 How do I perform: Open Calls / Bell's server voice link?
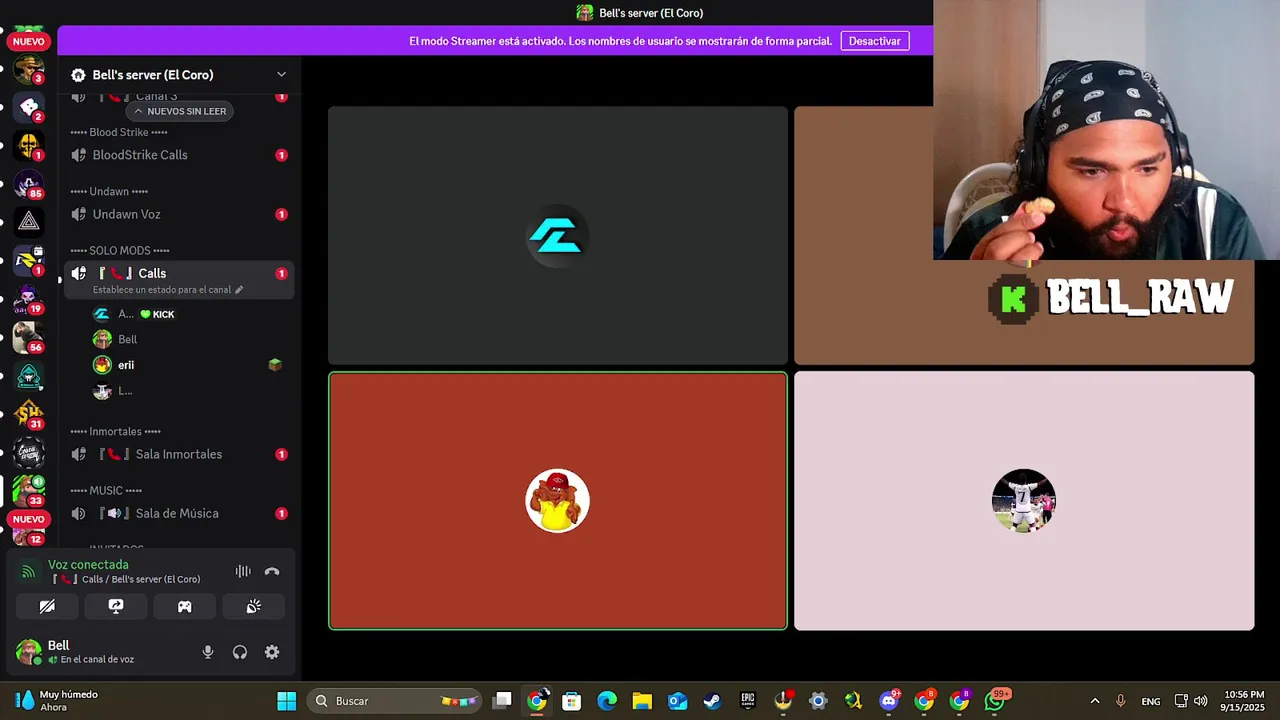pos(127,579)
